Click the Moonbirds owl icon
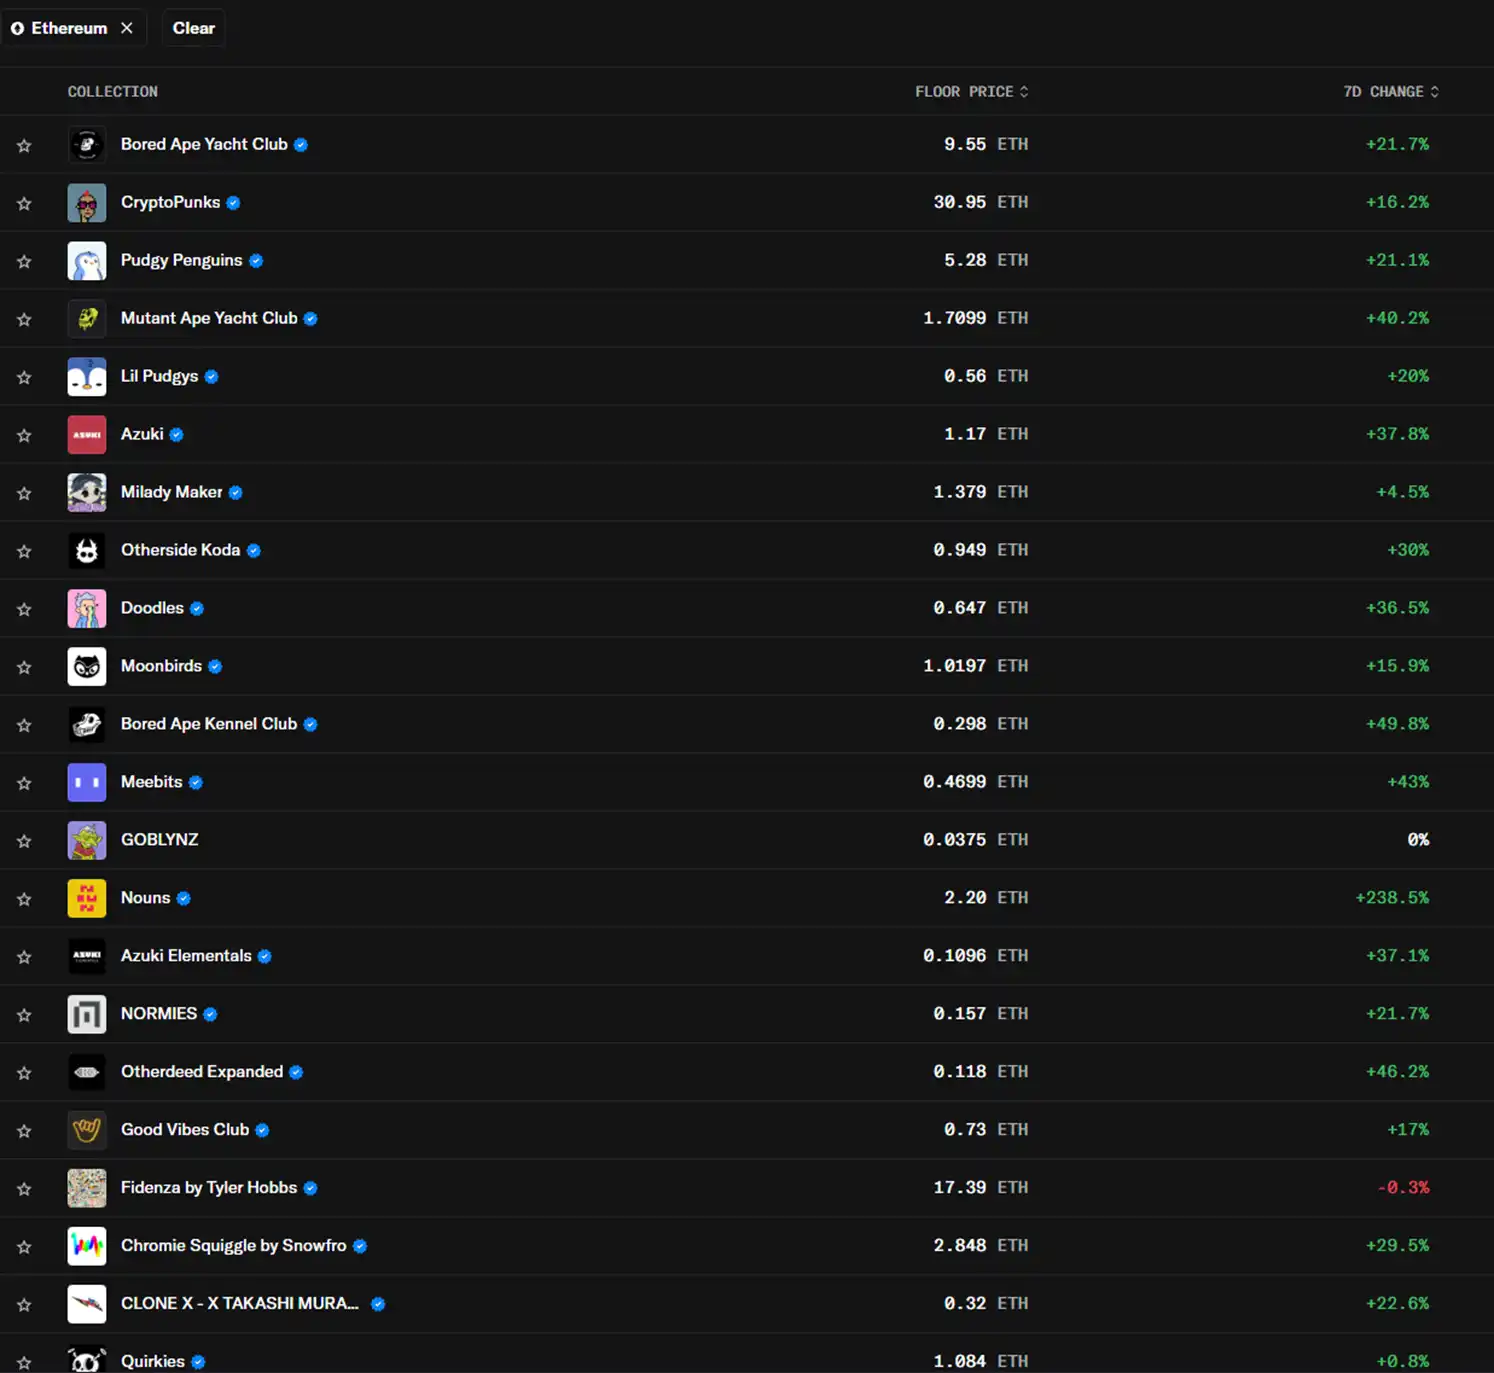1494x1373 pixels. [87, 667]
